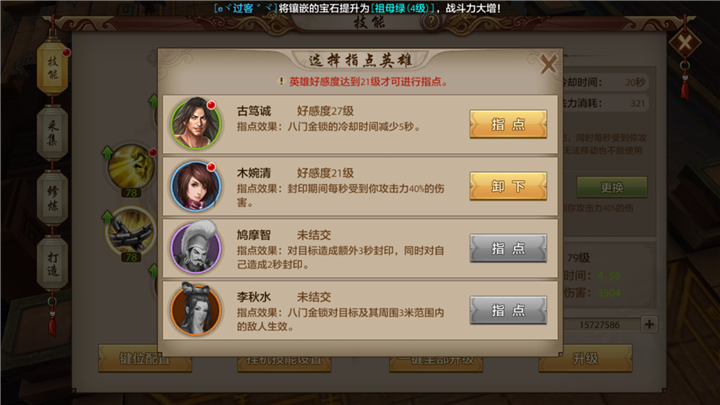Click the green 更换 button

pyautogui.click(x=612, y=187)
